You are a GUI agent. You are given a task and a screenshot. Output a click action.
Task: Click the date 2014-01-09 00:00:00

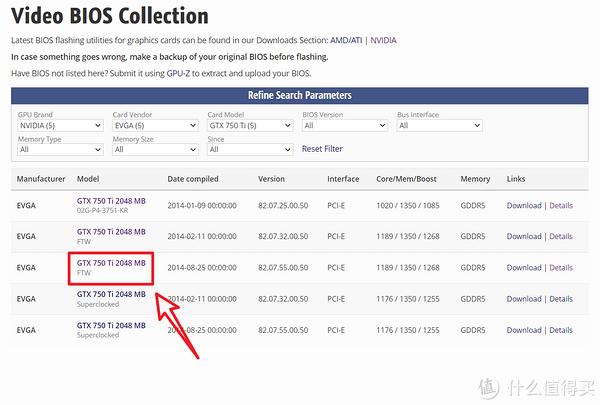pyautogui.click(x=202, y=206)
